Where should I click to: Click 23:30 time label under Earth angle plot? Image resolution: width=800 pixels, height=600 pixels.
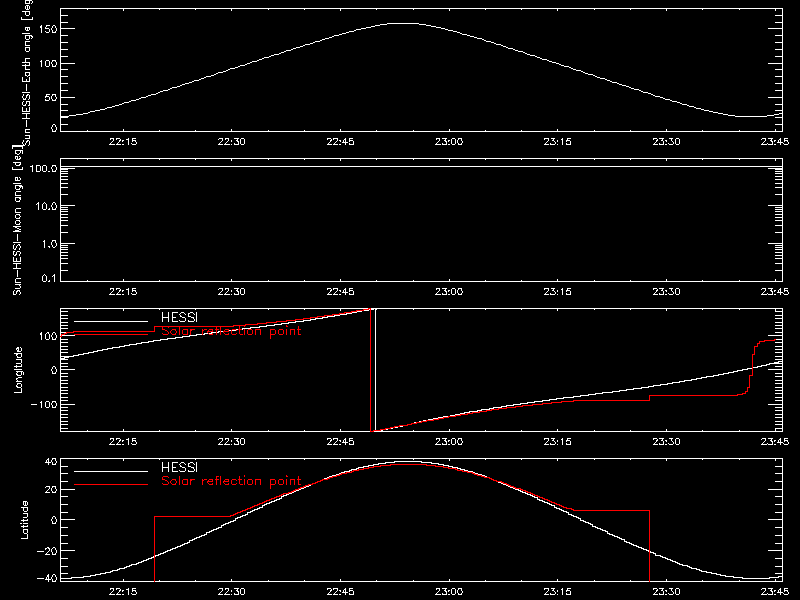(666, 142)
